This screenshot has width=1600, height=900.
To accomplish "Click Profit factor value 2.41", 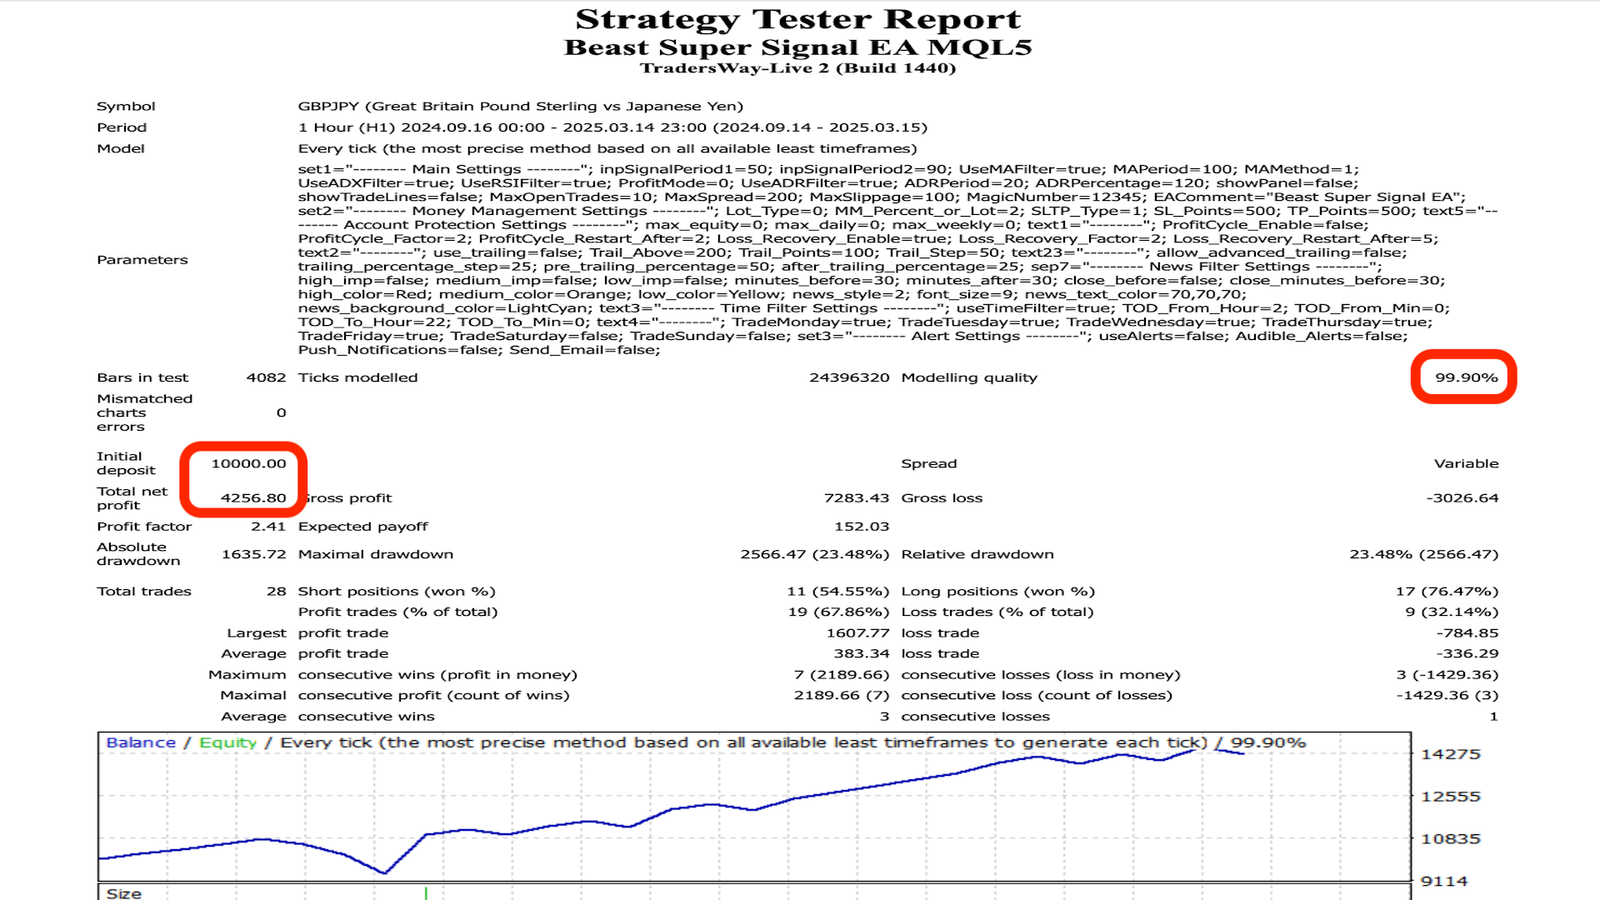I will [268, 526].
